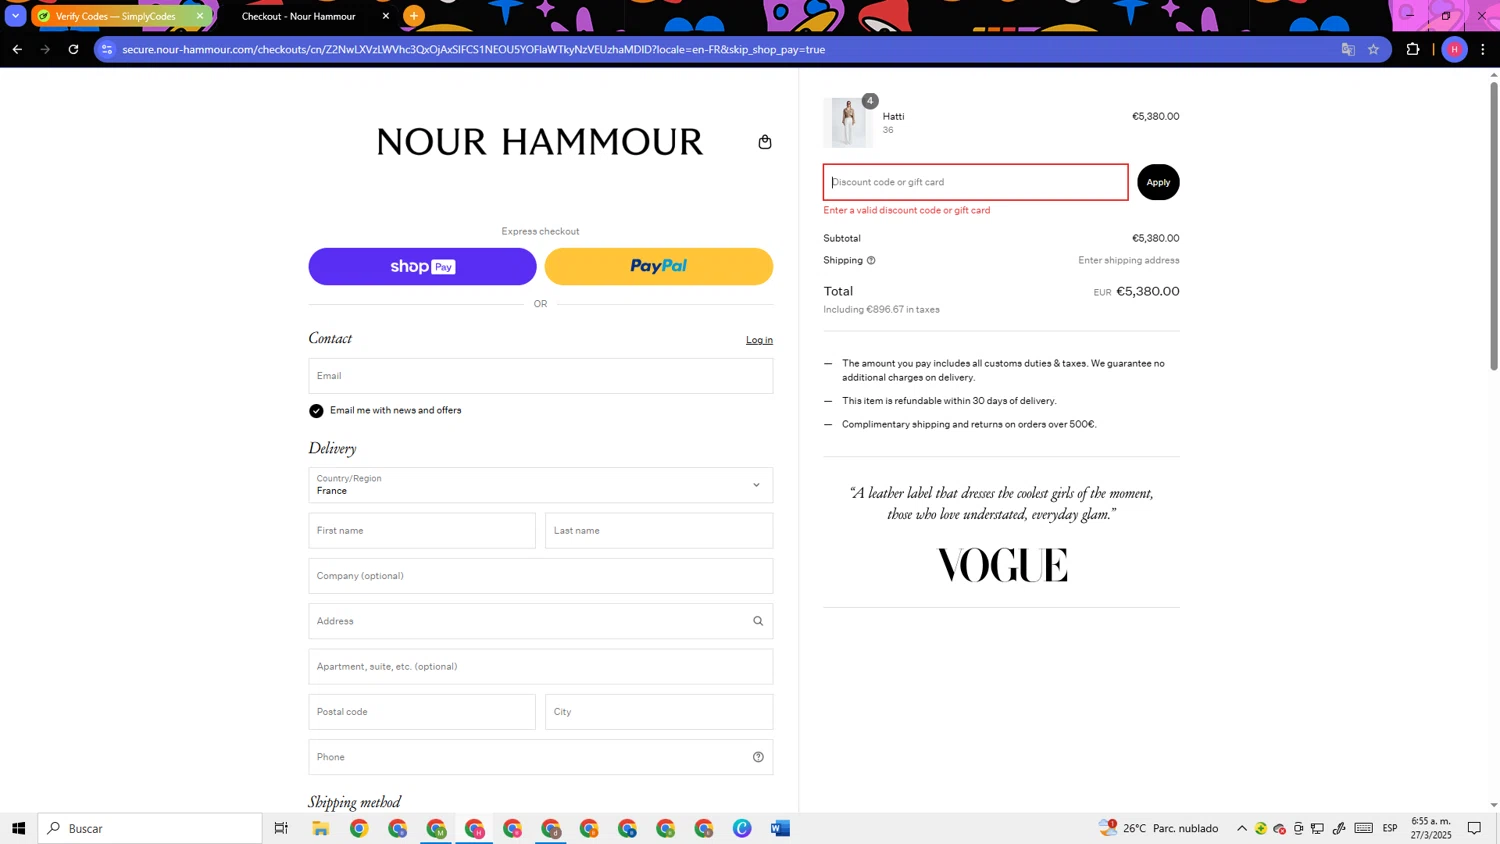Open the notification center icon
The height and width of the screenshot is (844, 1500).
[x=1474, y=828]
